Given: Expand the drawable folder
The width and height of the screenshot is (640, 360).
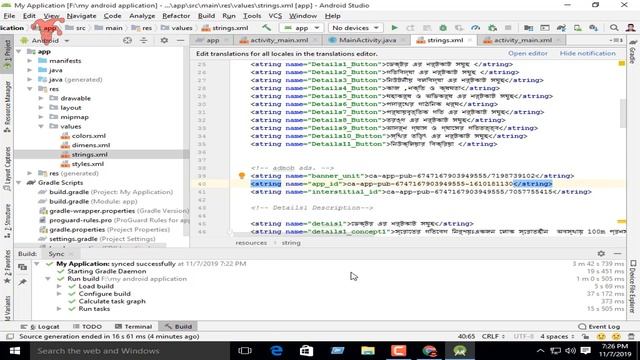Looking at the screenshot, I should tap(41, 98).
